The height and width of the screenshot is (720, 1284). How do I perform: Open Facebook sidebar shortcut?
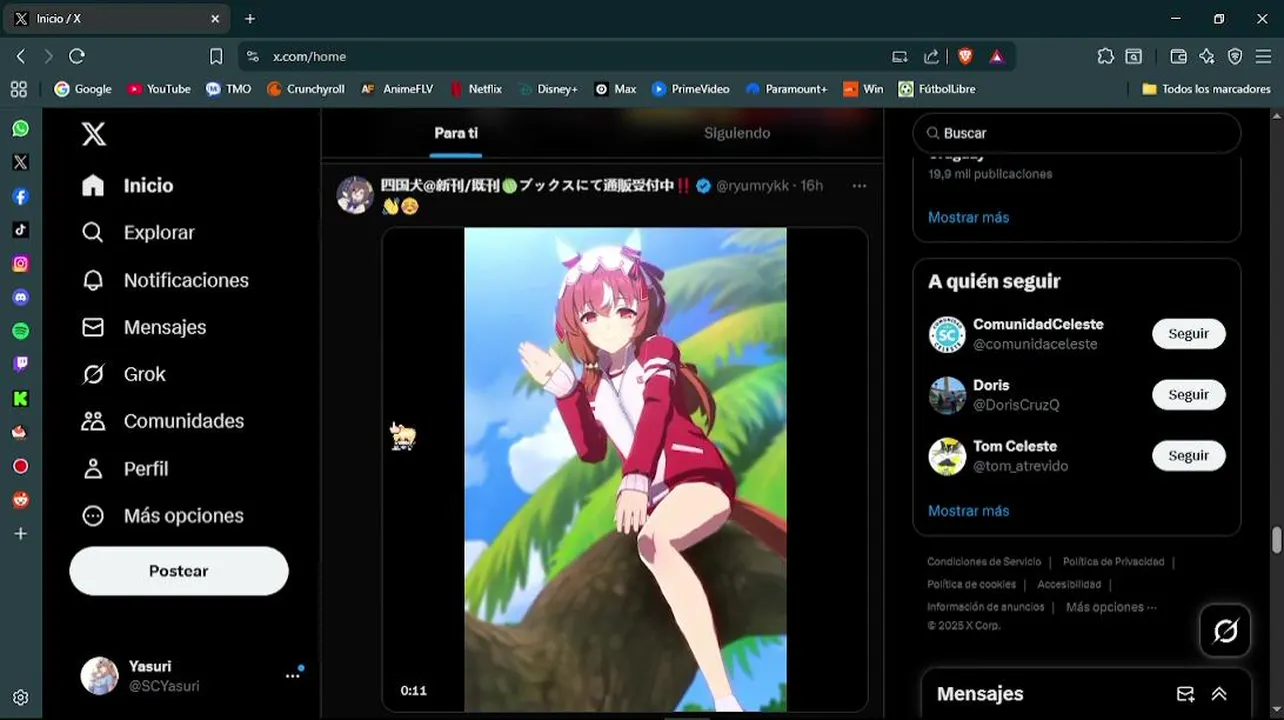pos(20,197)
